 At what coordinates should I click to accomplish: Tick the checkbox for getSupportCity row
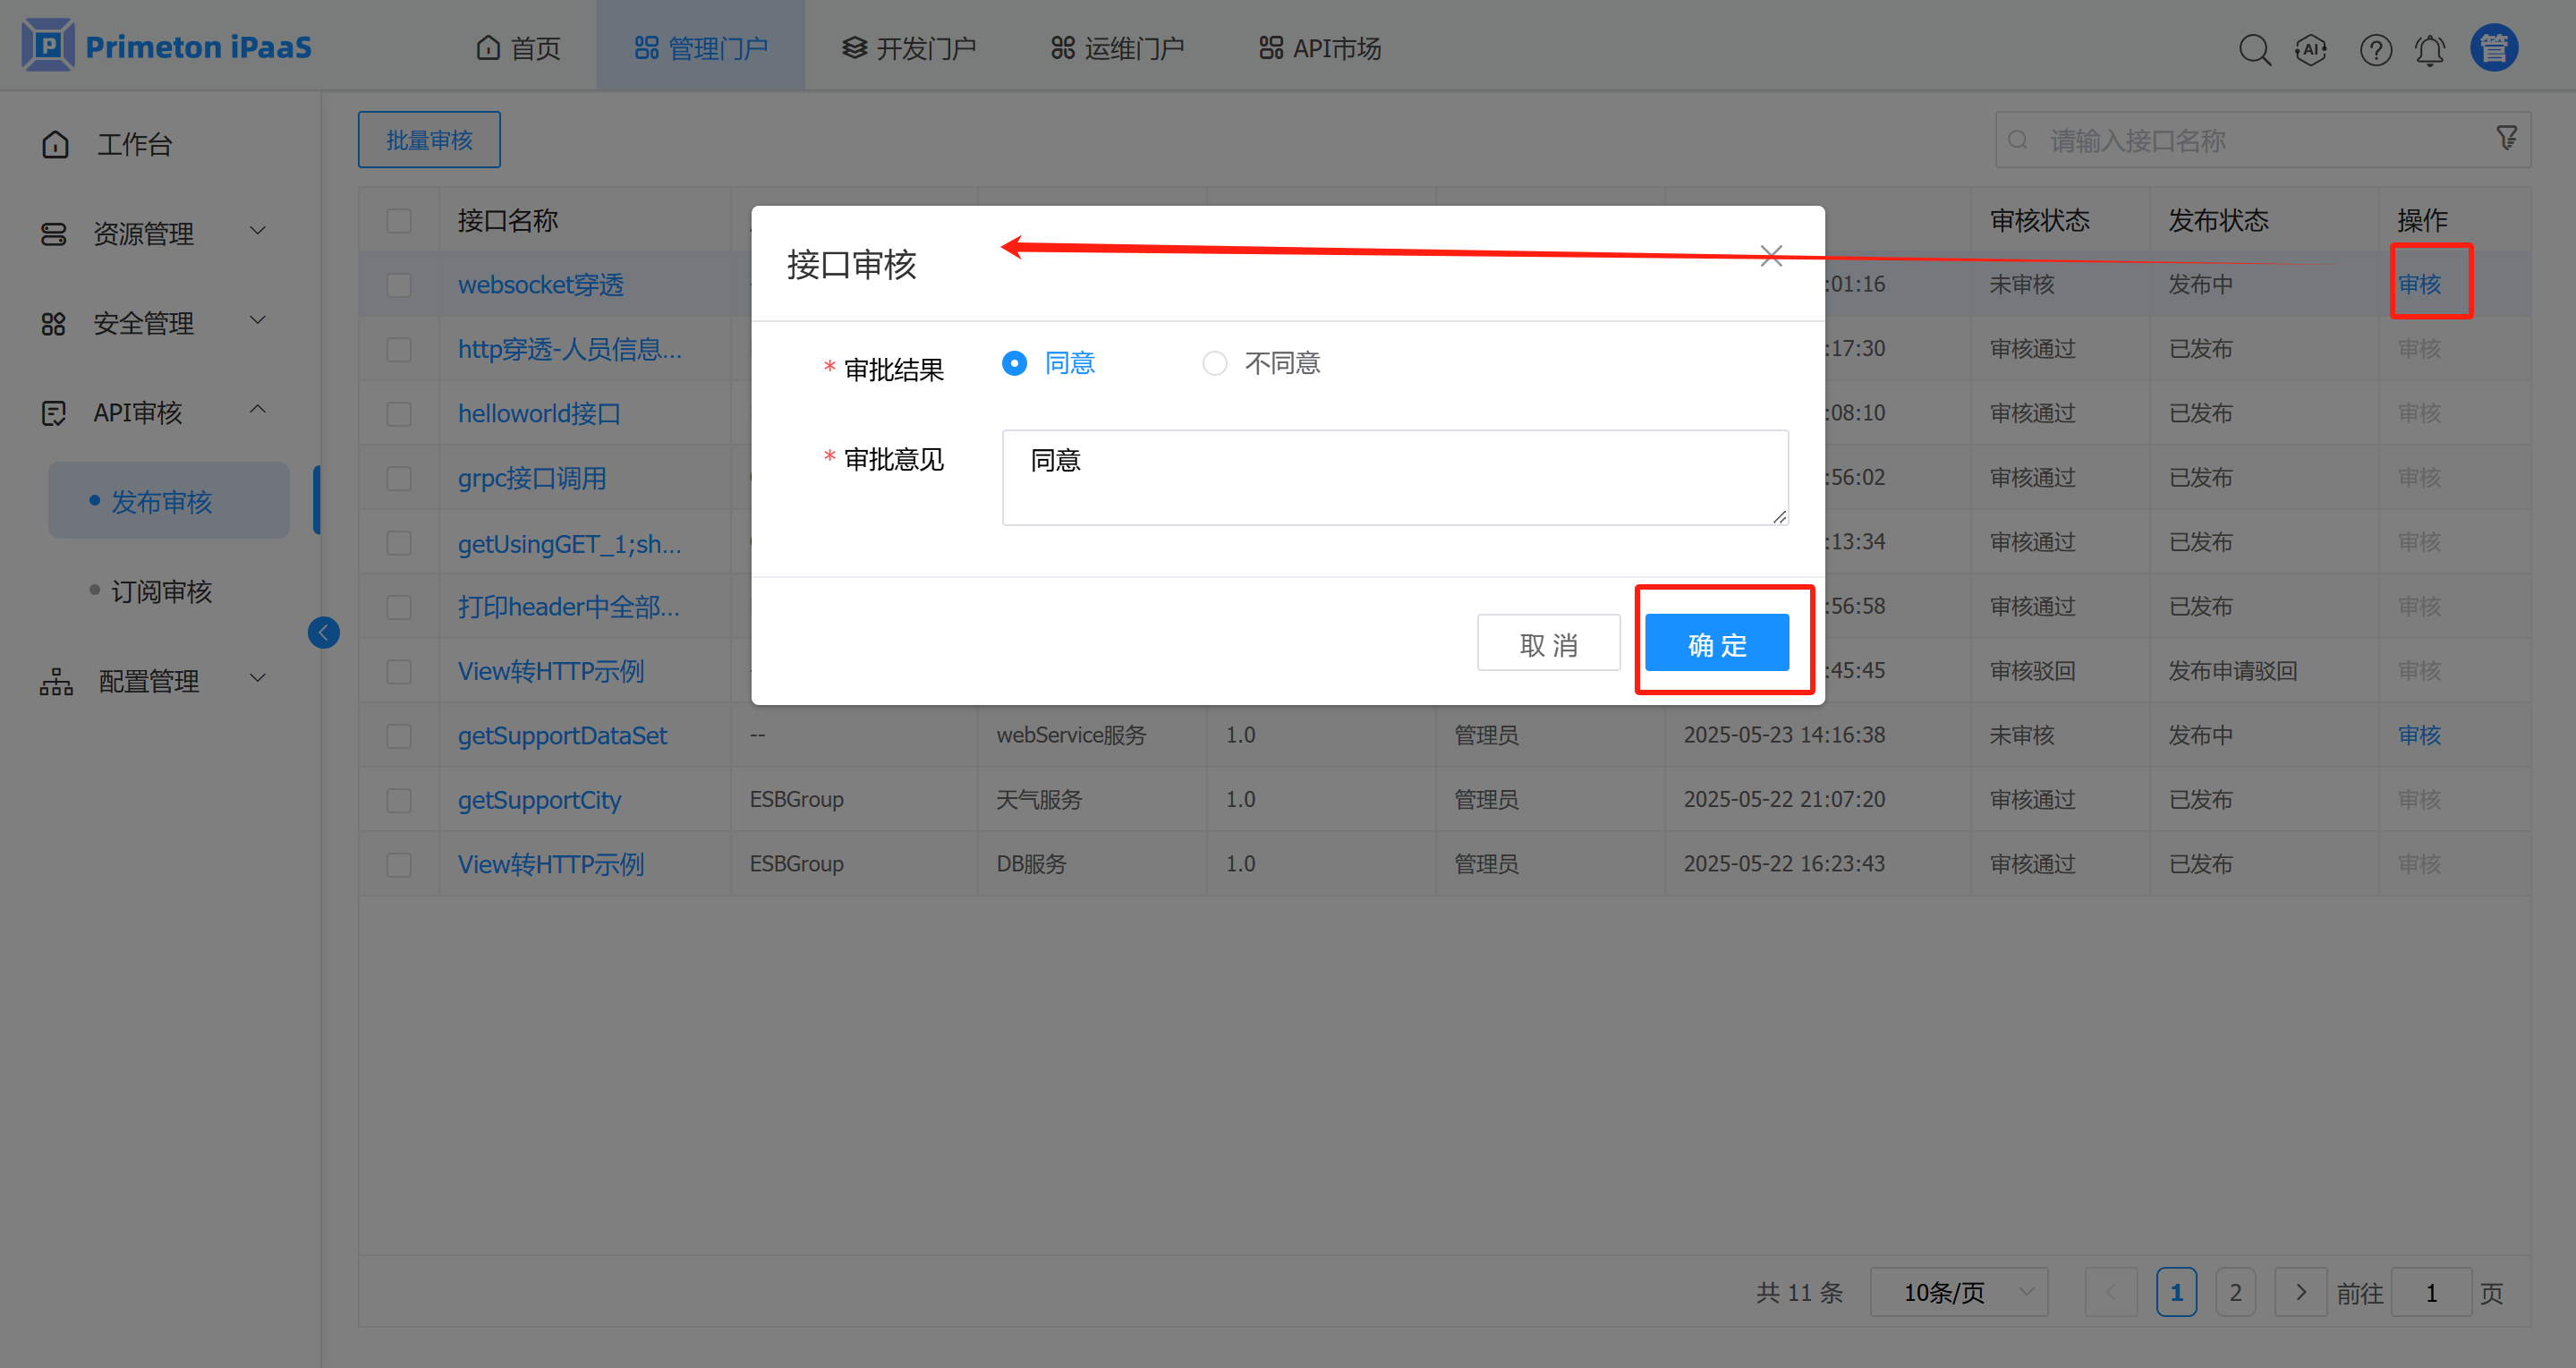coord(399,800)
